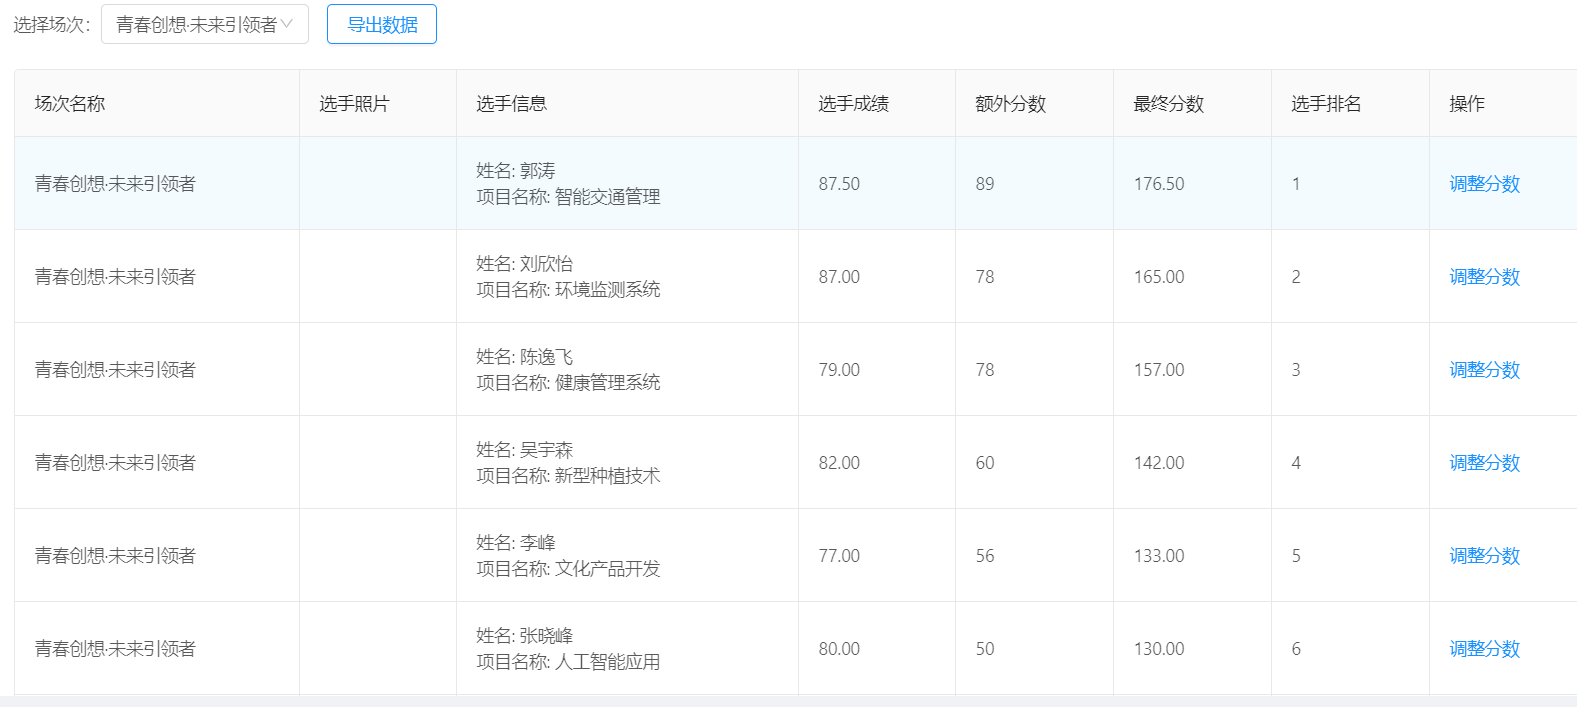Click the final score 142.00
1577x707 pixels.
pyautogui.click(x=1159, y=463)
